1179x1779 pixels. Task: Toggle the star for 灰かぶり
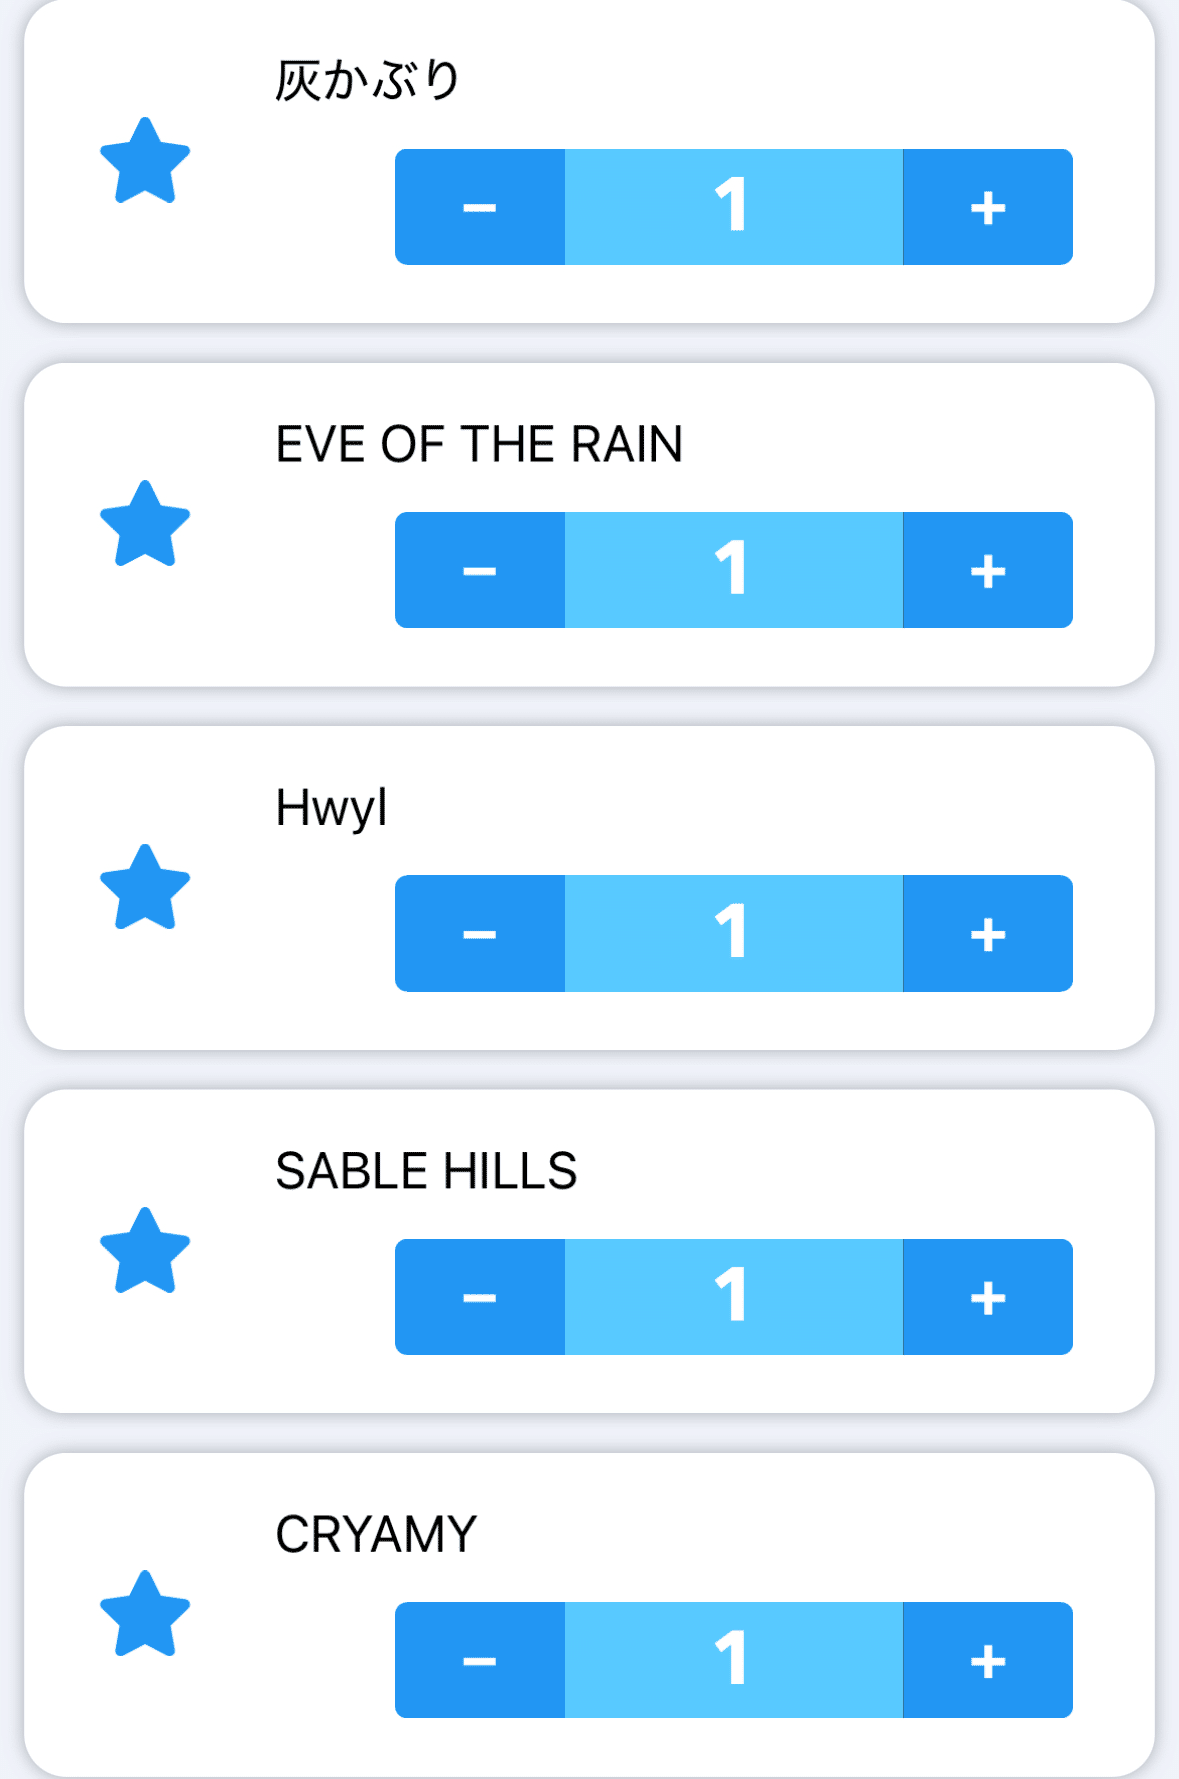point(145,162)
